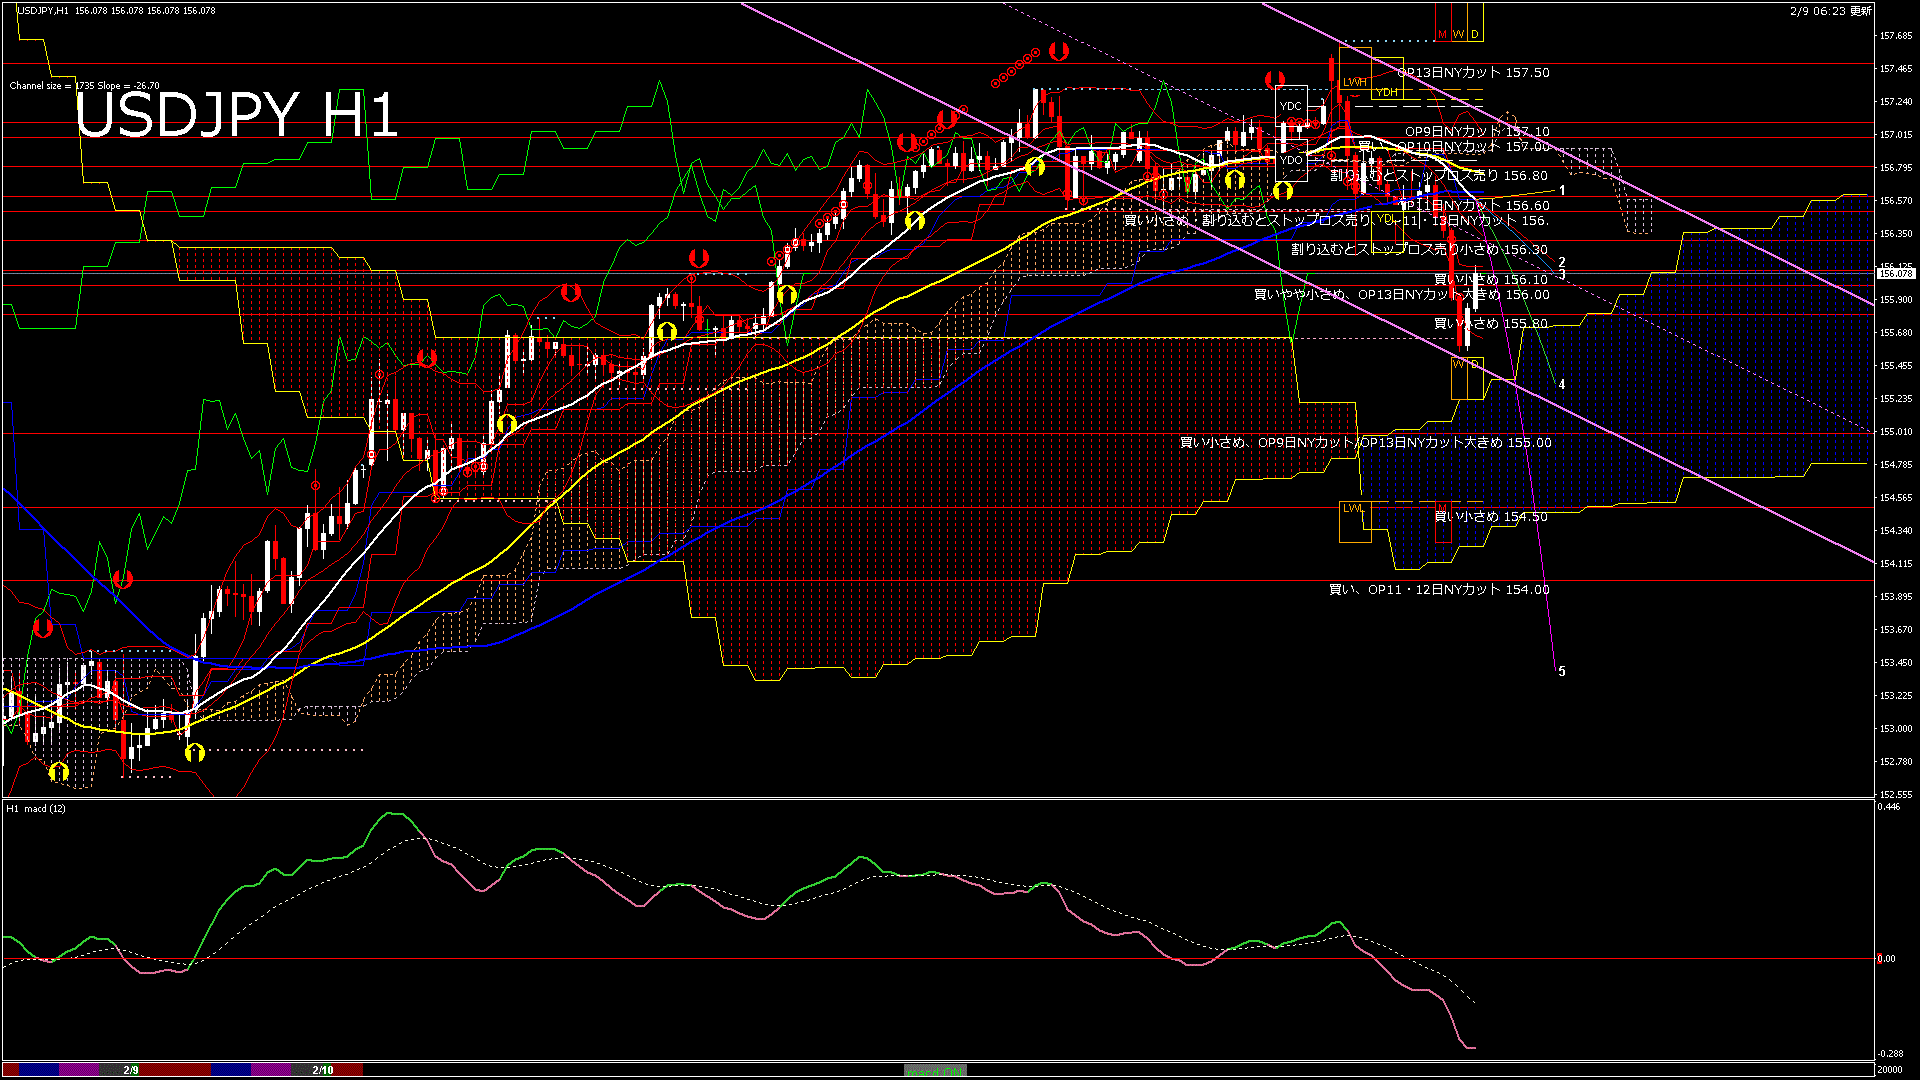Select the orange LWH last-week-high label
Image resolution: width=1920 pixels, height=1080 pixels.
(x=1355, y=82)
